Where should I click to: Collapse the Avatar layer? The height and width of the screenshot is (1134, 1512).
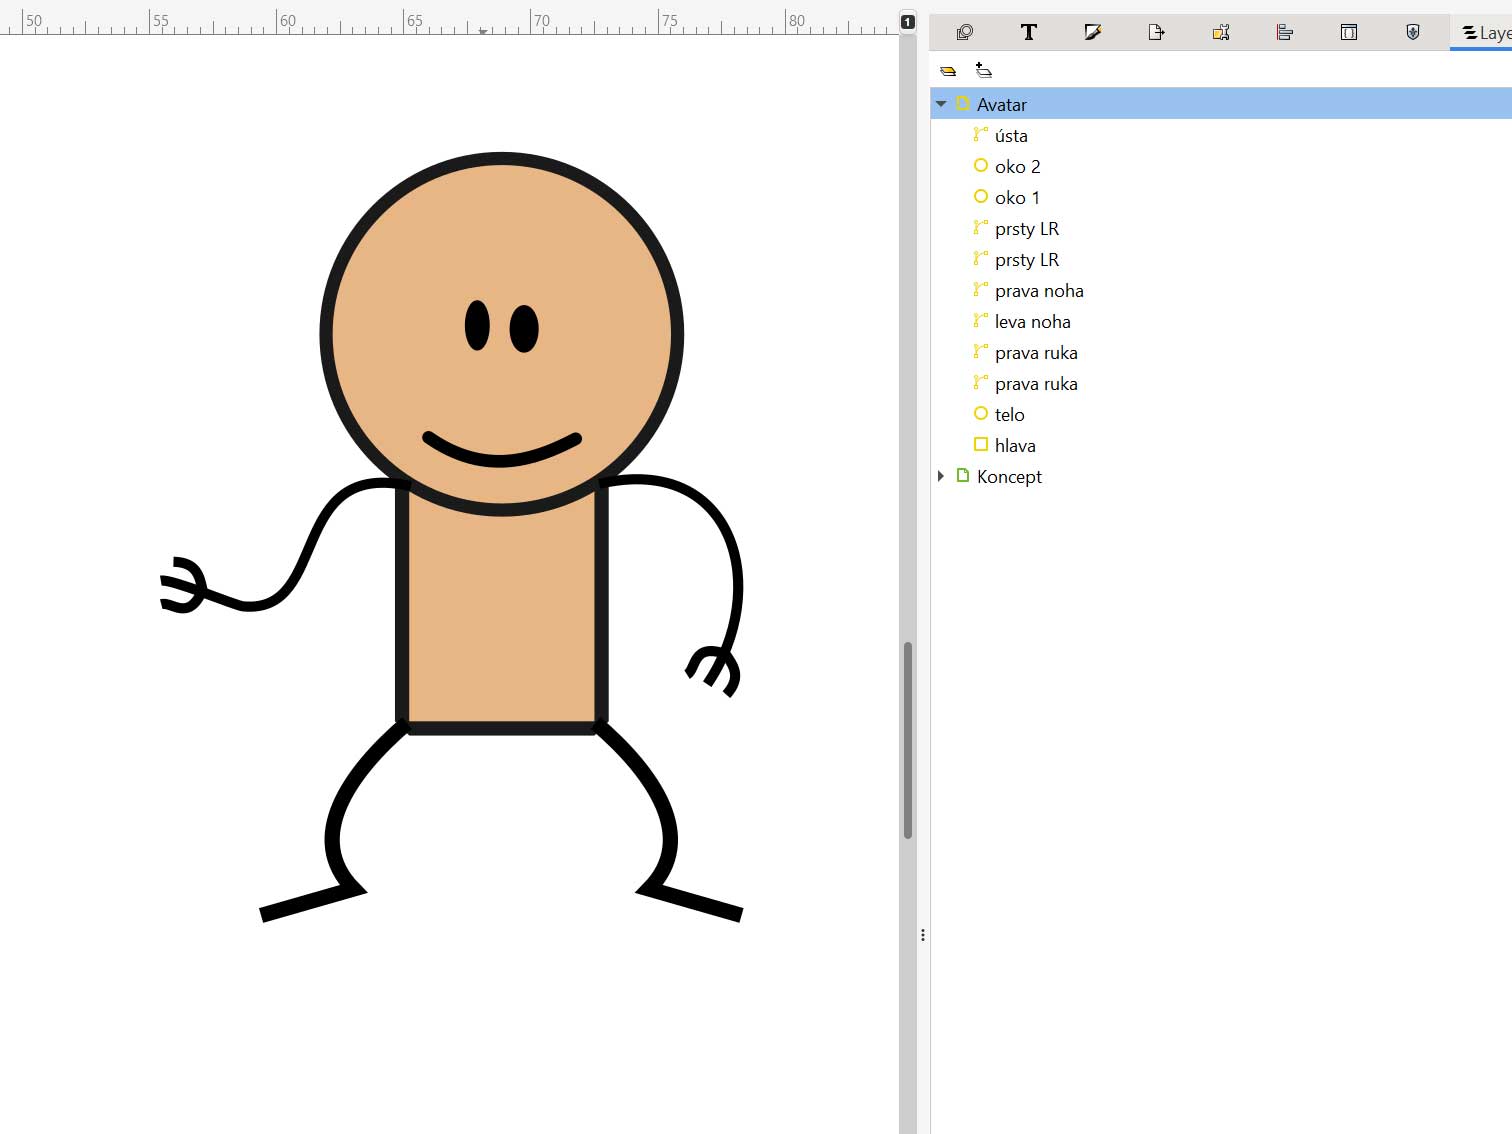point(941,104)
